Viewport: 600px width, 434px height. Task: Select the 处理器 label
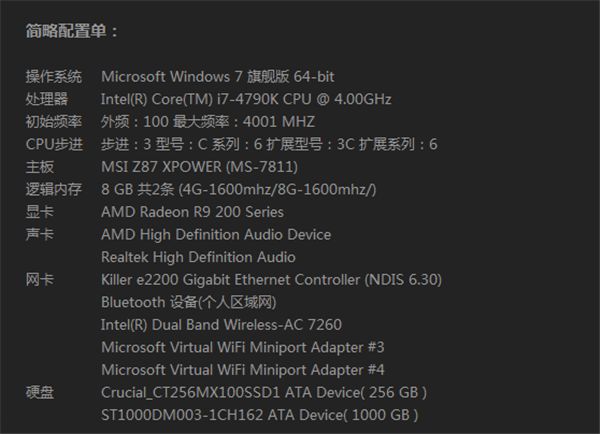point(47,99)
